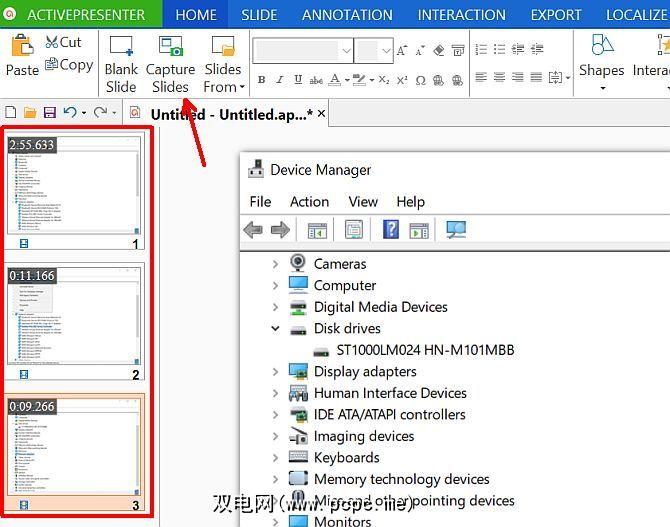The image size is (670, 527).
Task: Open the font color dropdown arrow
Action: [x=347, y=80]
